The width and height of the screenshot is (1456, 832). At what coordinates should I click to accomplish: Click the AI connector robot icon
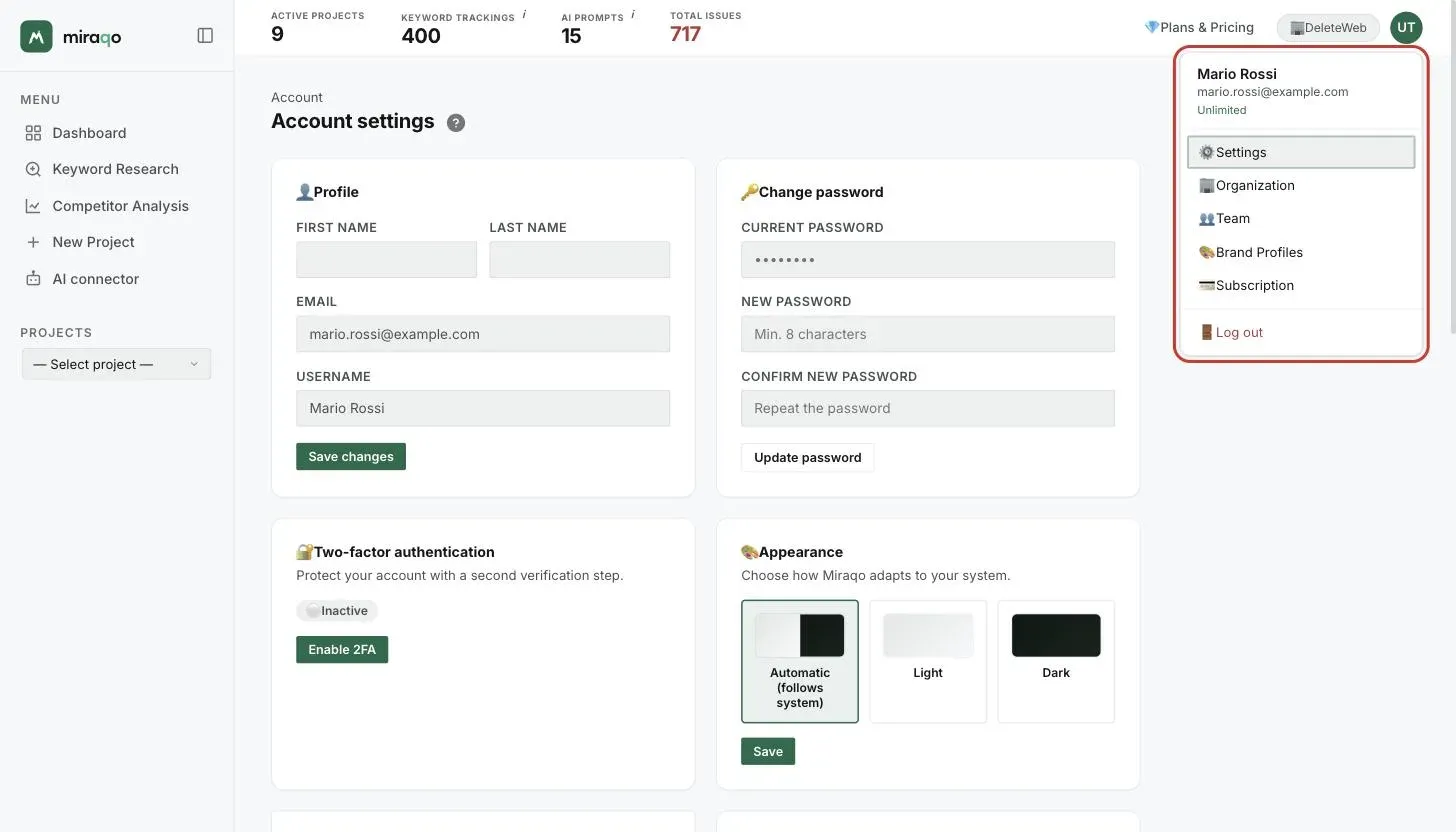pos(33,279)
